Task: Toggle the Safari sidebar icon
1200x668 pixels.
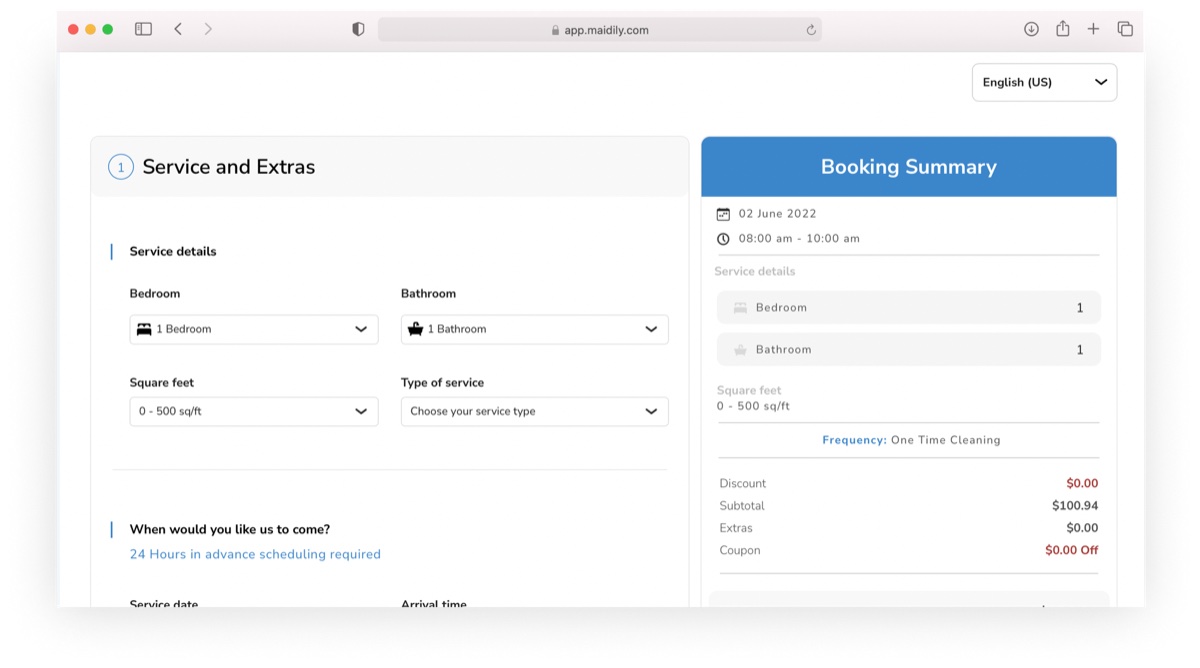Action: pos(143,29)
